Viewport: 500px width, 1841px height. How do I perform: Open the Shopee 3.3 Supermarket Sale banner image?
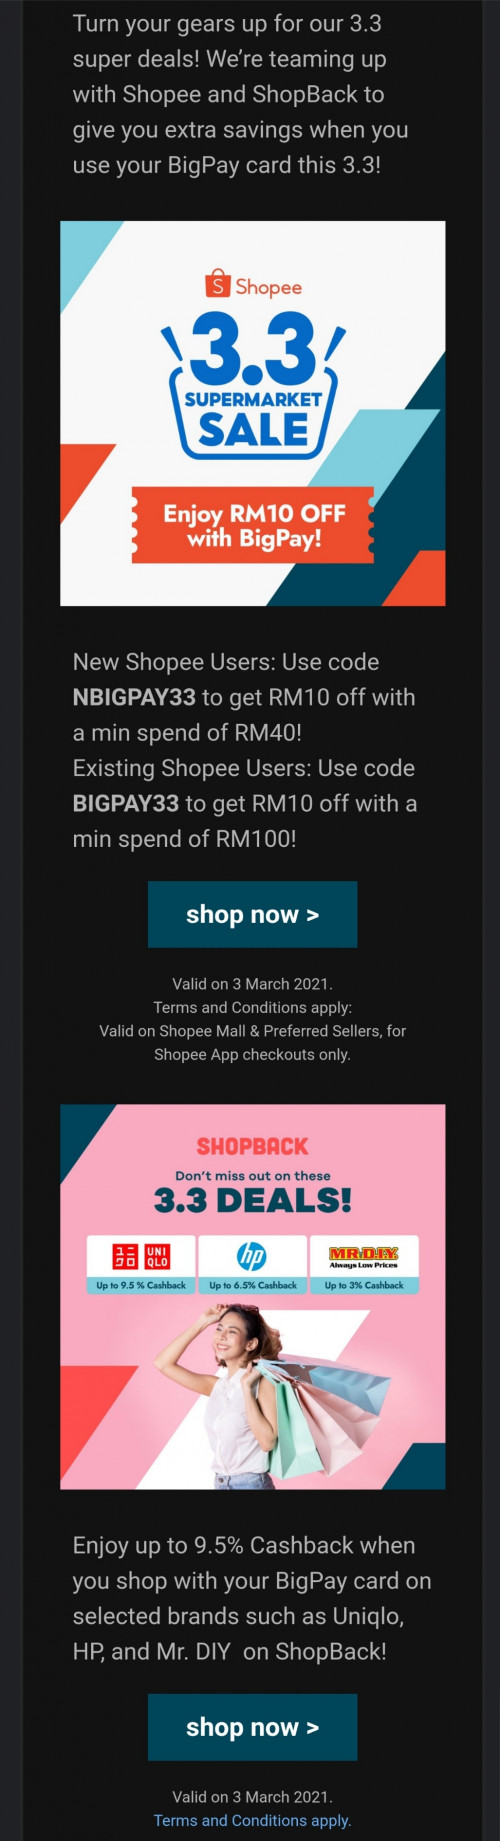[x=252, y=413]
